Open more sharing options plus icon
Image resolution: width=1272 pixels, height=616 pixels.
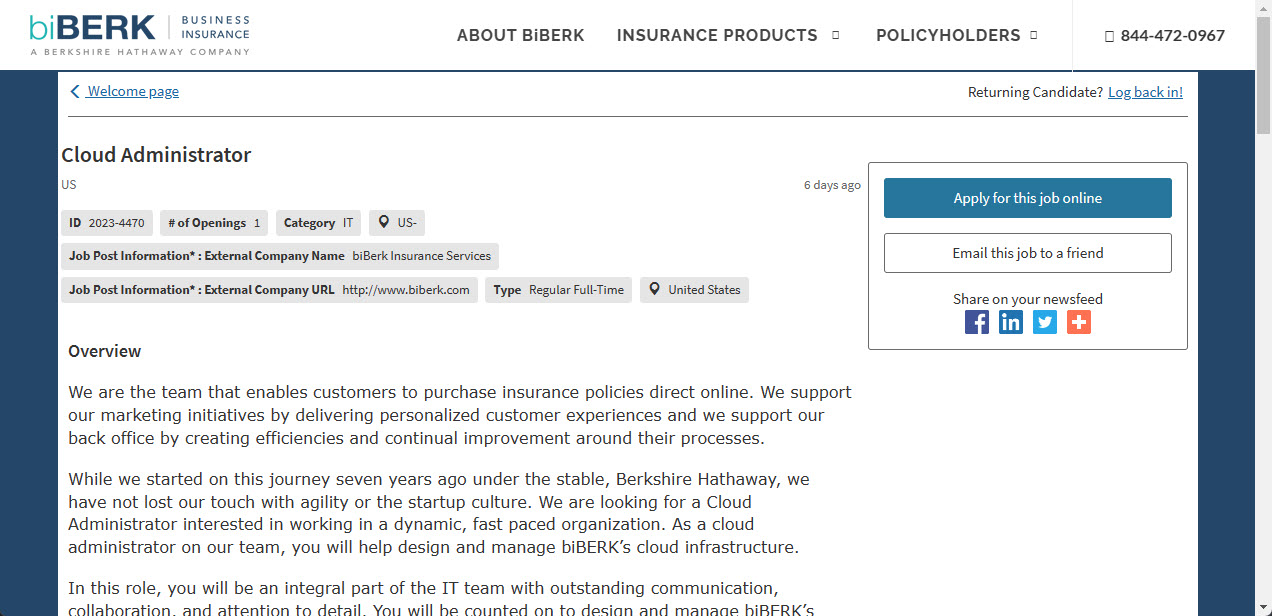1079,322
